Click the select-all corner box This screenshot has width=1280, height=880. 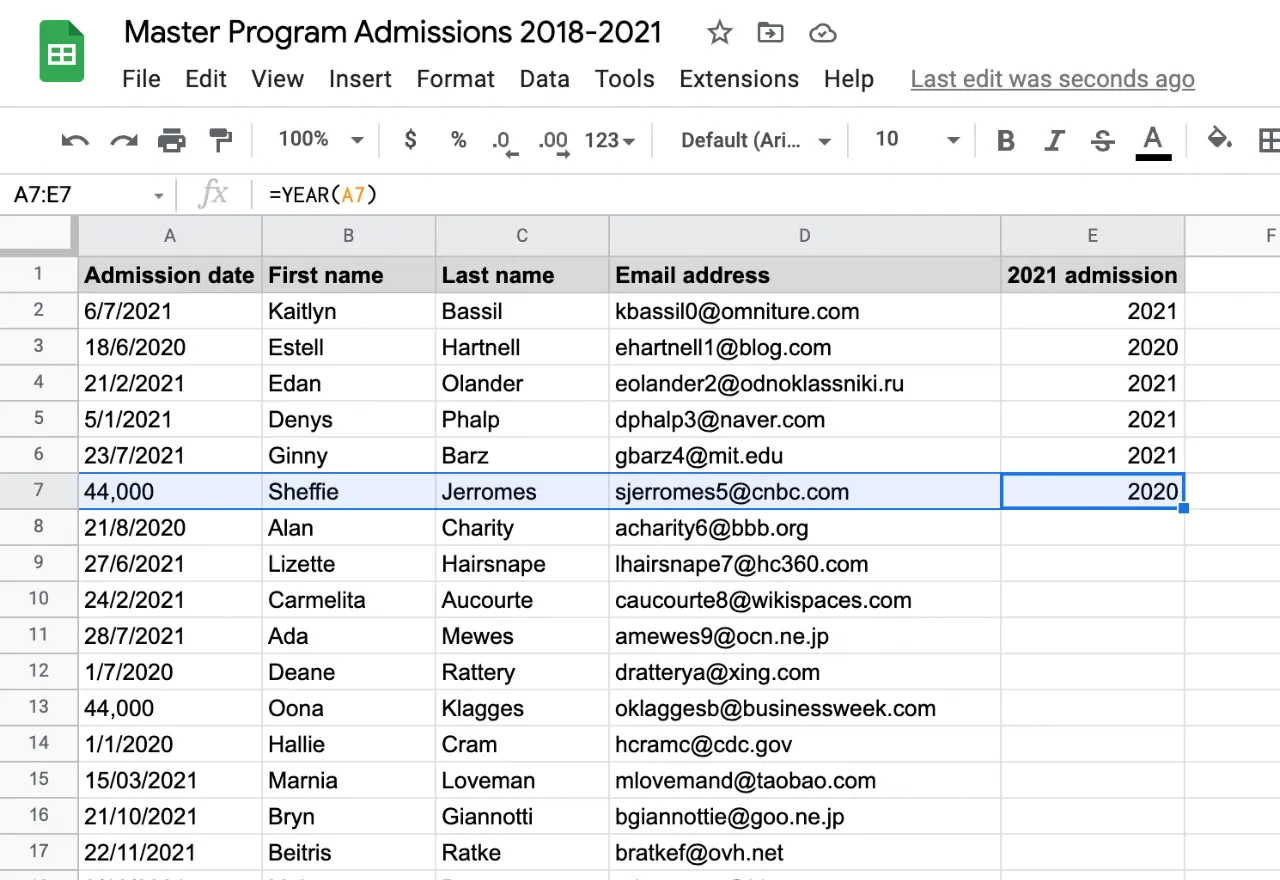pos(39,235)
